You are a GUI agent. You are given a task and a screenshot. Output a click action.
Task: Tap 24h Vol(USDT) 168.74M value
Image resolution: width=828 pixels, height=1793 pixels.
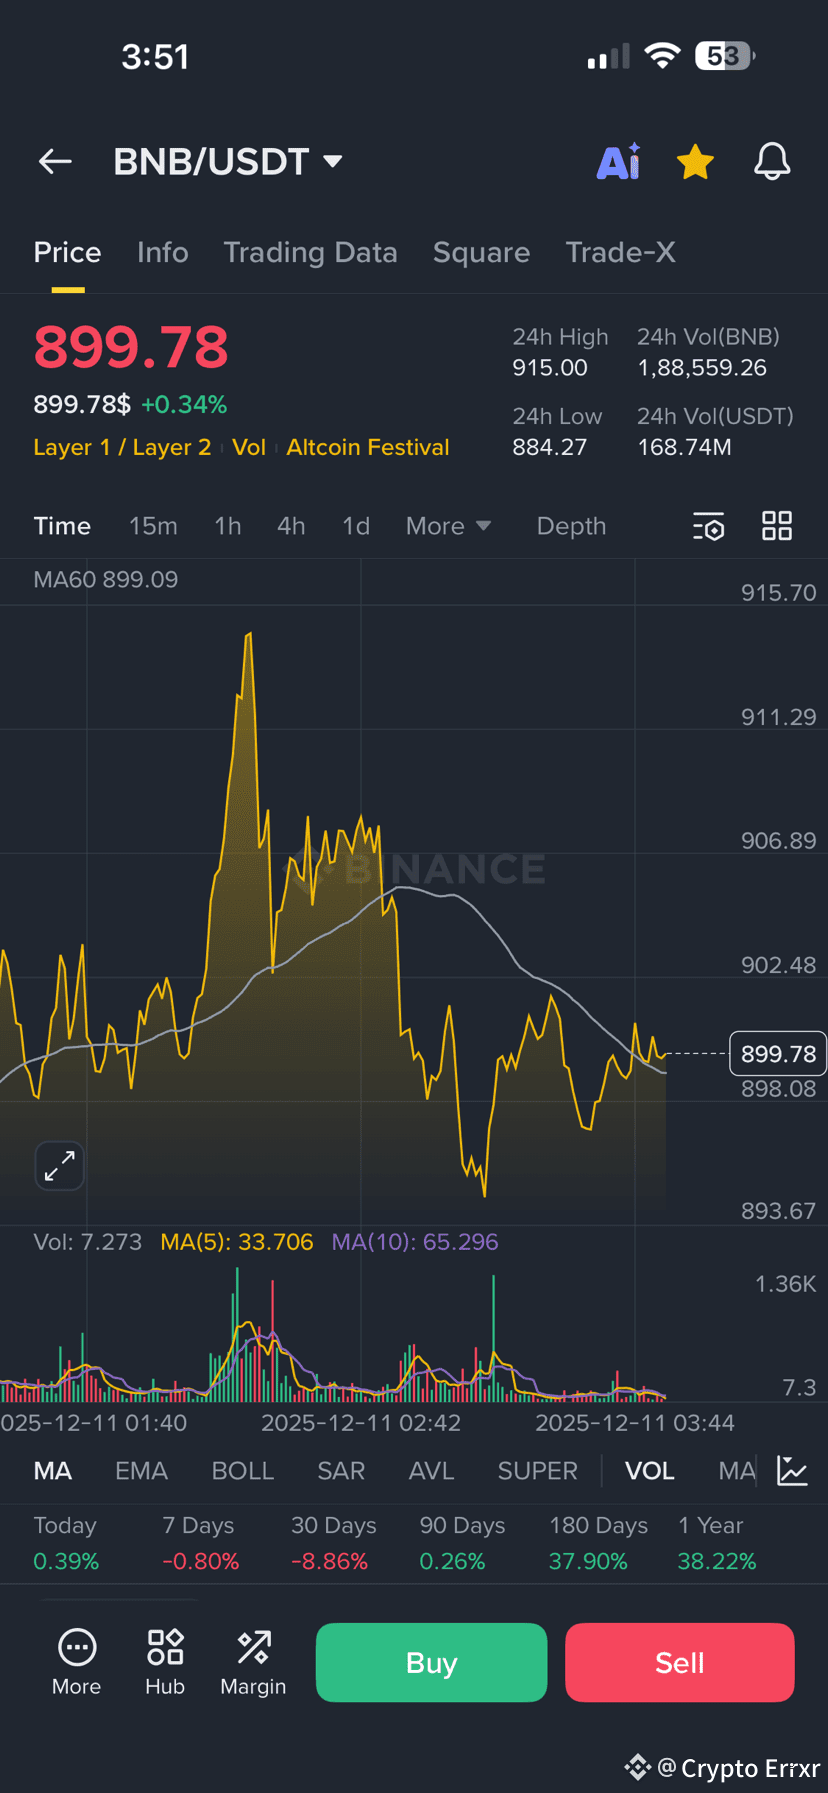(685, 447)
